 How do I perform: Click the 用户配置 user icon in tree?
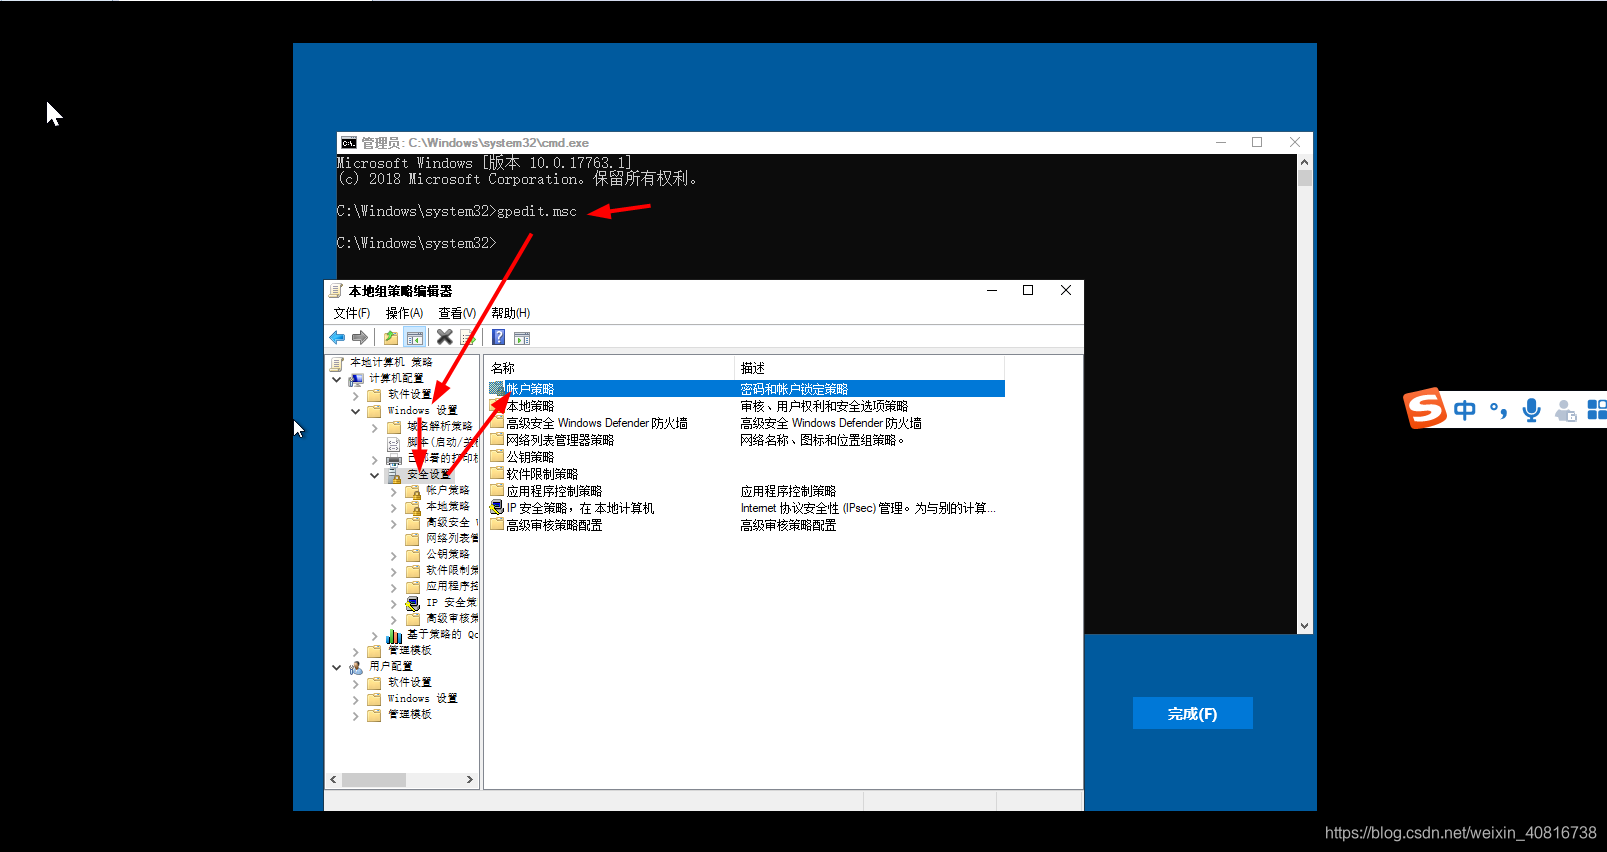(355, 667)
